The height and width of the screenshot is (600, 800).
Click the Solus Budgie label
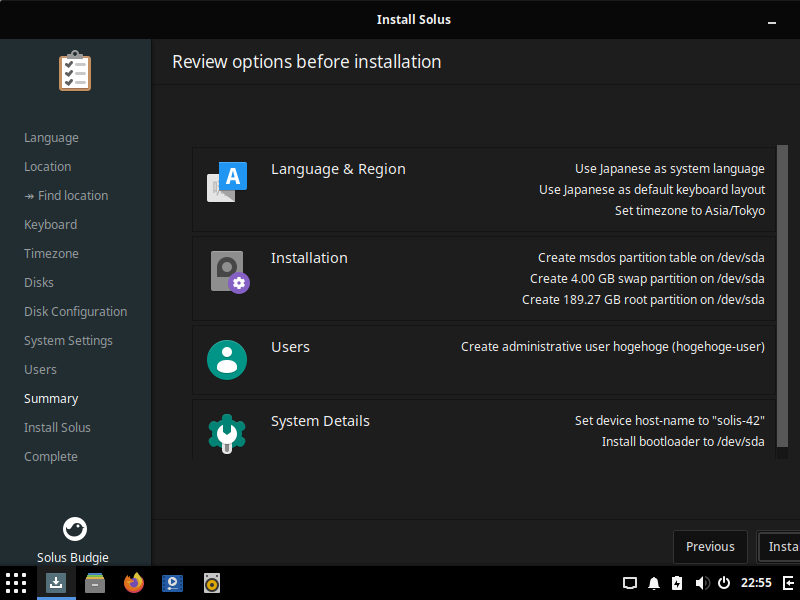tap(72, 557)
